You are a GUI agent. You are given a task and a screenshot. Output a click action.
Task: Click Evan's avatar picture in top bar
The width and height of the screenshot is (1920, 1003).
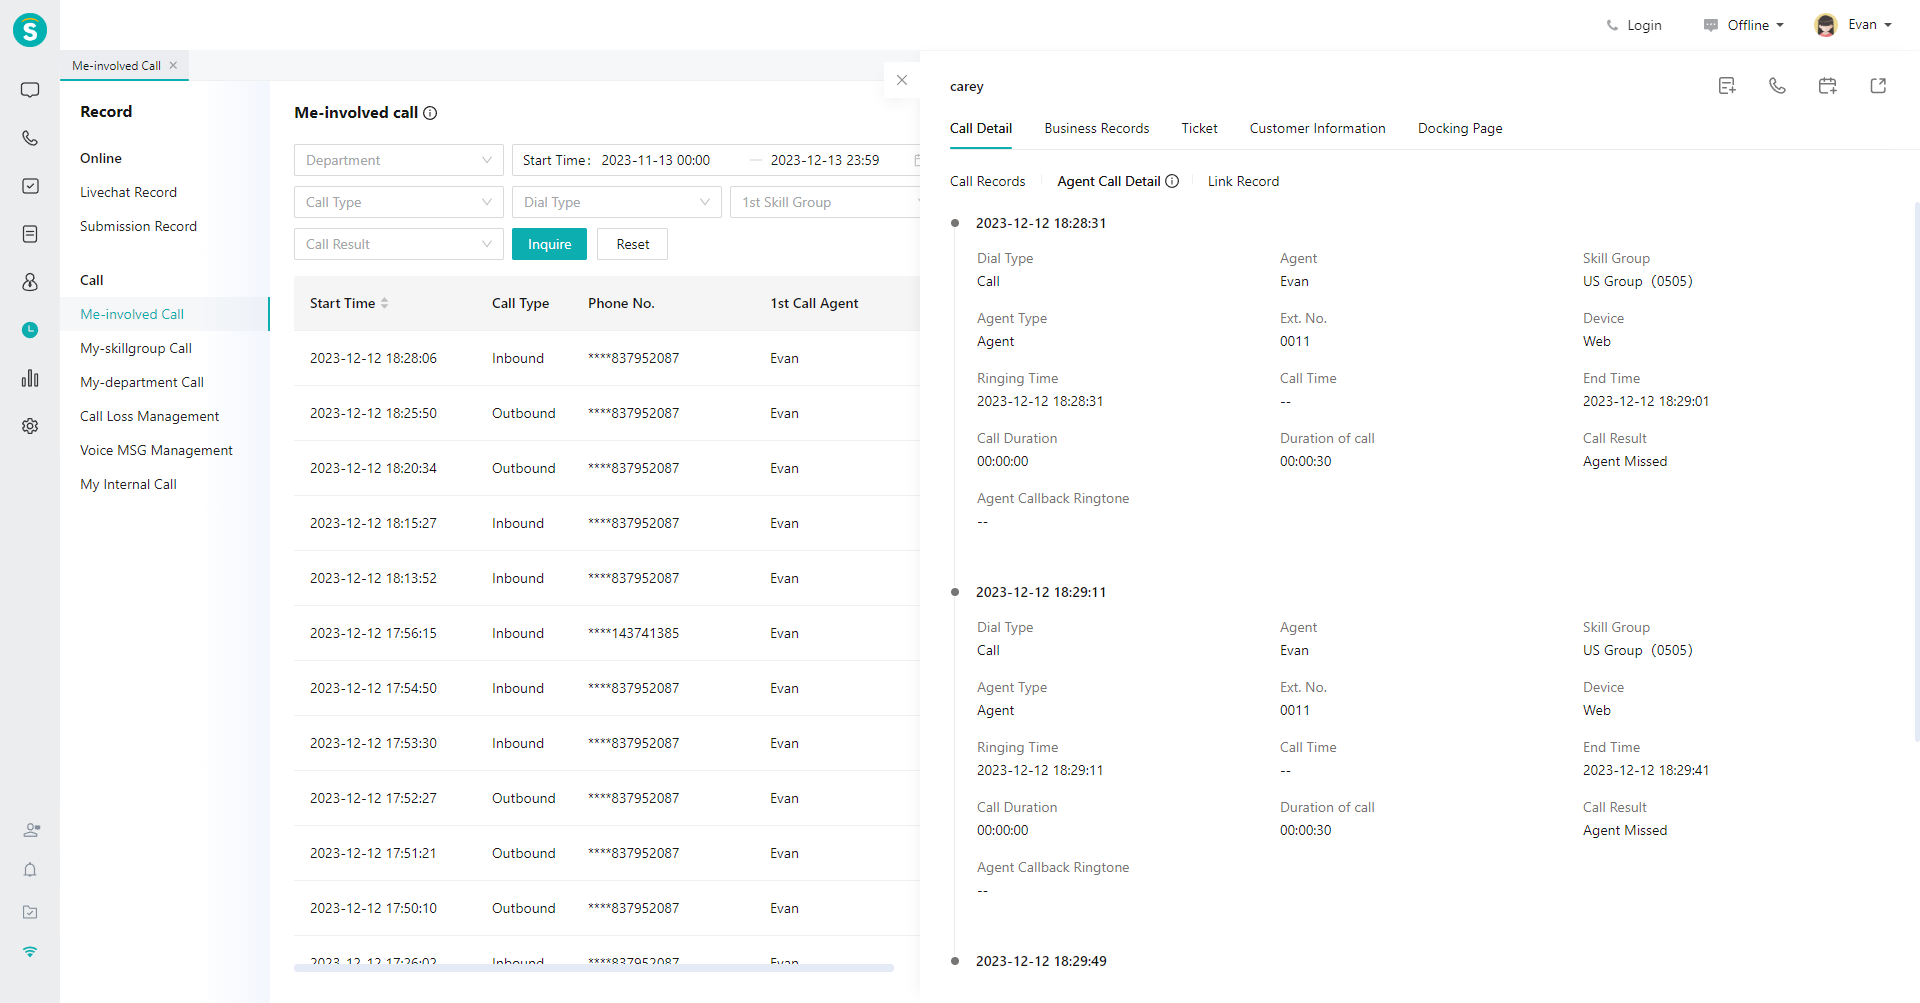1826,25
